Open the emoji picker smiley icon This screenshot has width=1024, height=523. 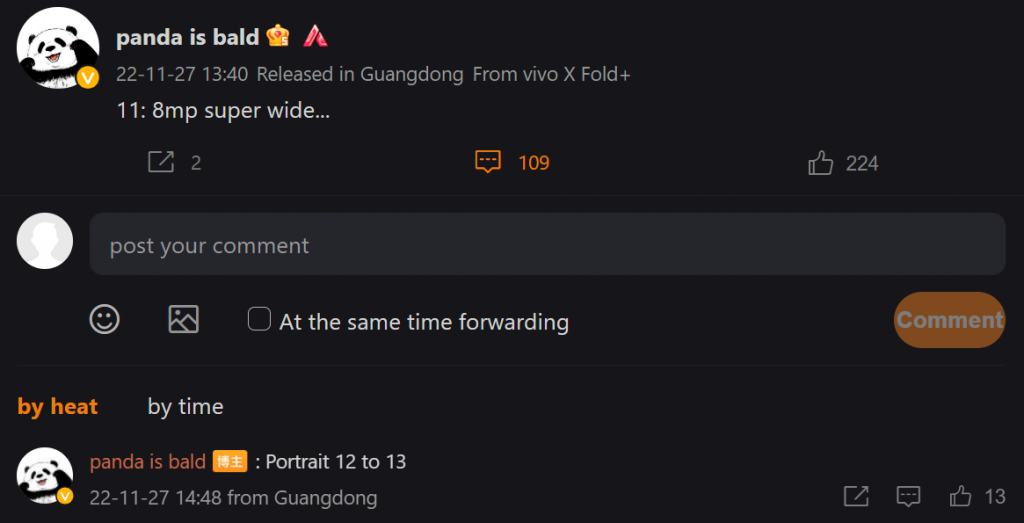(x=105, y=319)
